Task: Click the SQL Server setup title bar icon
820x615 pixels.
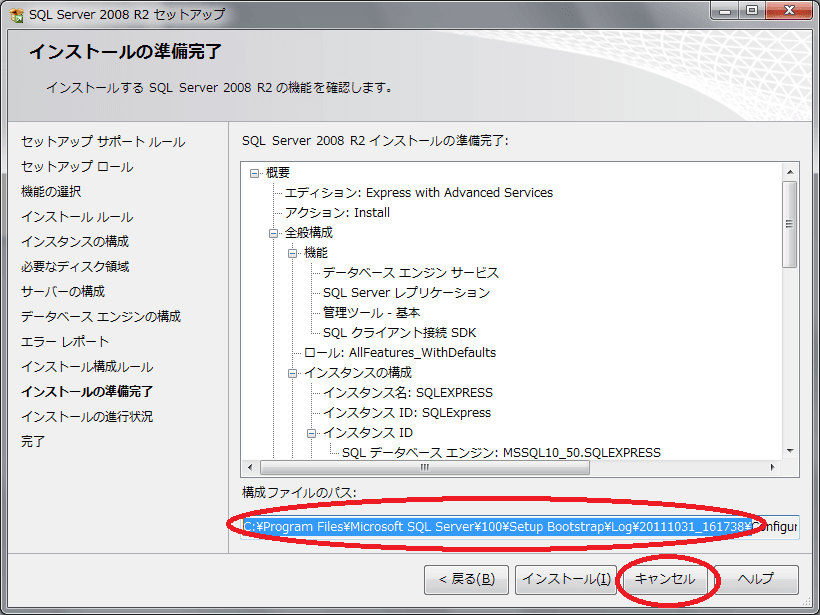Action: coord(14,14)
